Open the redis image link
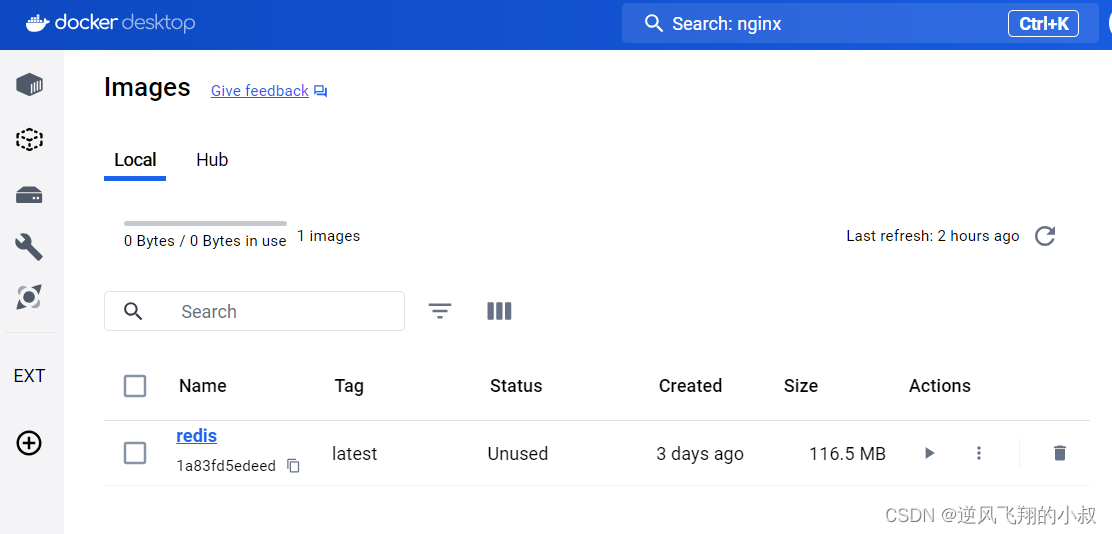This screenshot has width=1112, height=534. (196, 435)
